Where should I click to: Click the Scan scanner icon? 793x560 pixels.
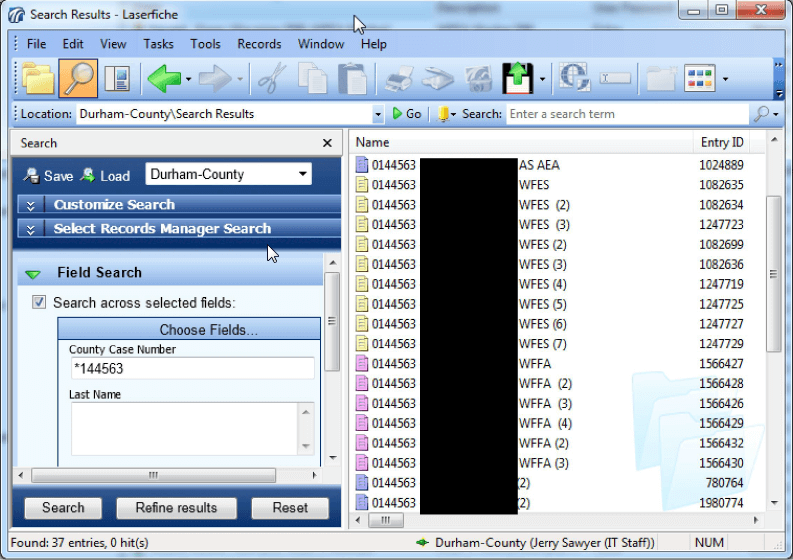pos(438,79)
